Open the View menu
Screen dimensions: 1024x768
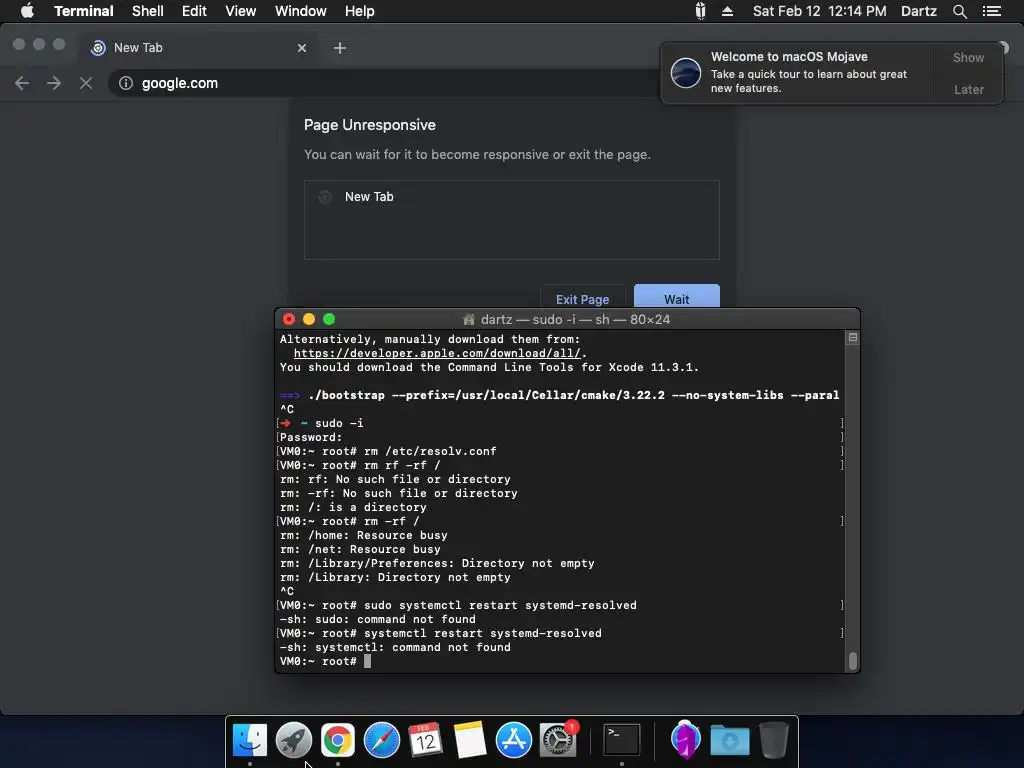[x=240, y=11]
